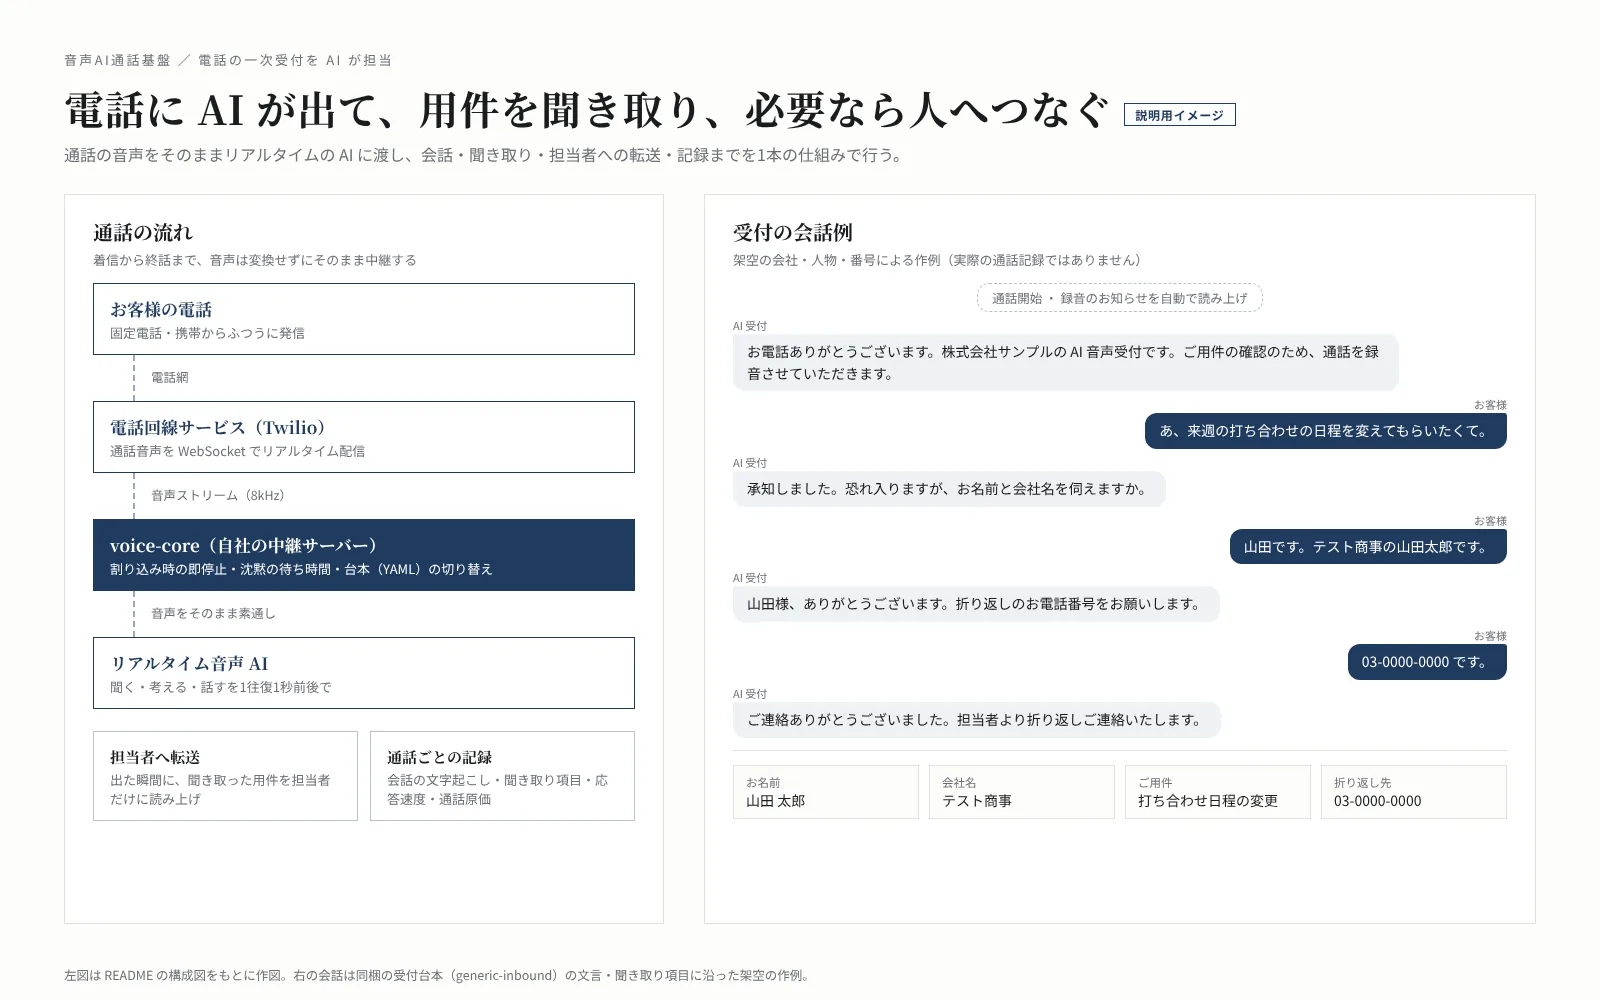
Task: Open the 電話回線サービス（Twilio） flow box
Action: (364, 437)
